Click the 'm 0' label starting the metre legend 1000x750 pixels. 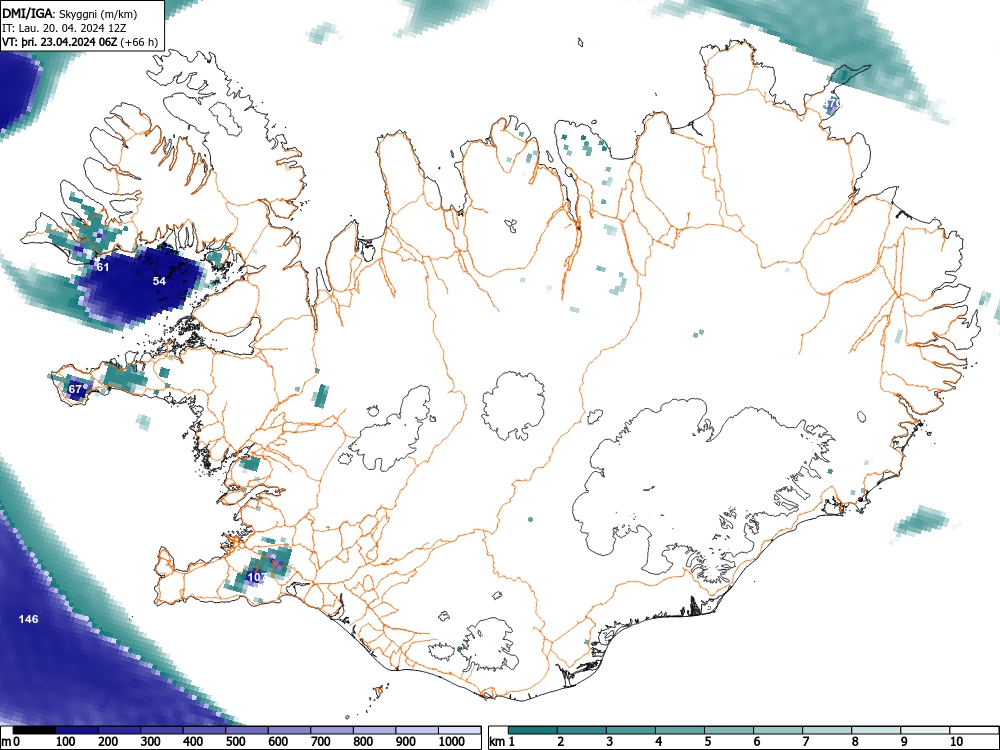(x=11, y=742)
